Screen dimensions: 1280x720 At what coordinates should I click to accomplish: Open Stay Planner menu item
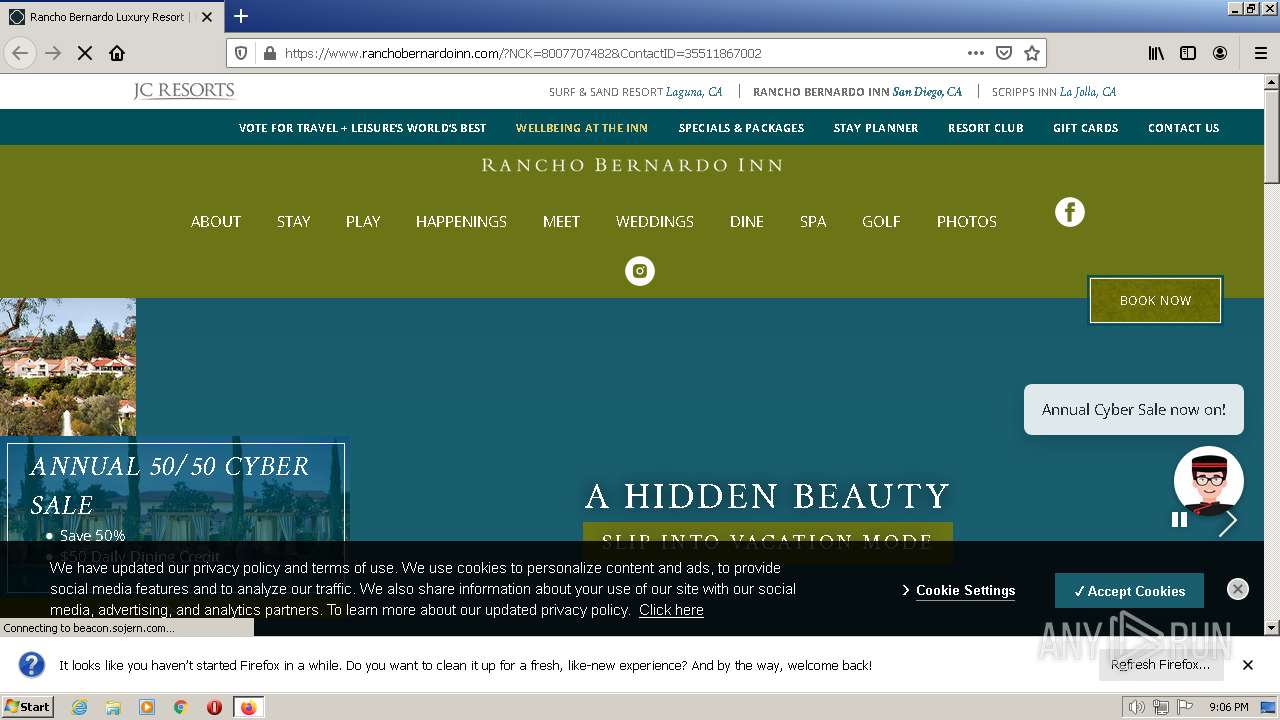876,128
